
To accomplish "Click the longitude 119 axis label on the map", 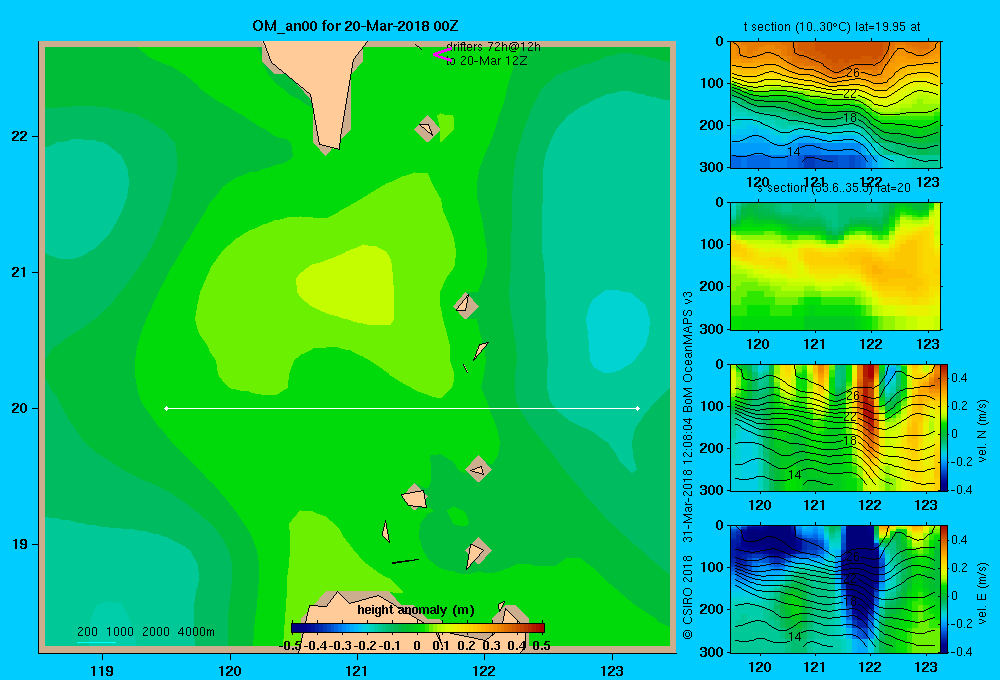I will (x=102, y=670).
